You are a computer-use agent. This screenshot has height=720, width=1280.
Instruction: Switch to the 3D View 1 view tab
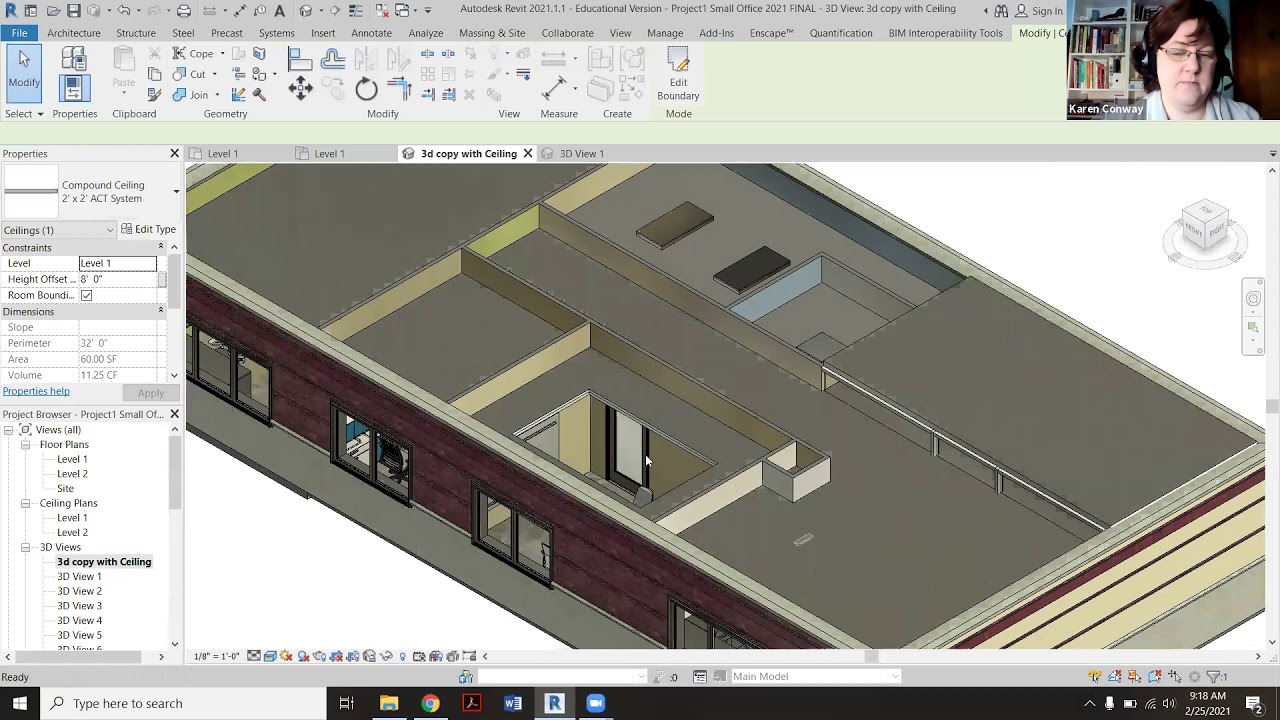pos(581,154)
